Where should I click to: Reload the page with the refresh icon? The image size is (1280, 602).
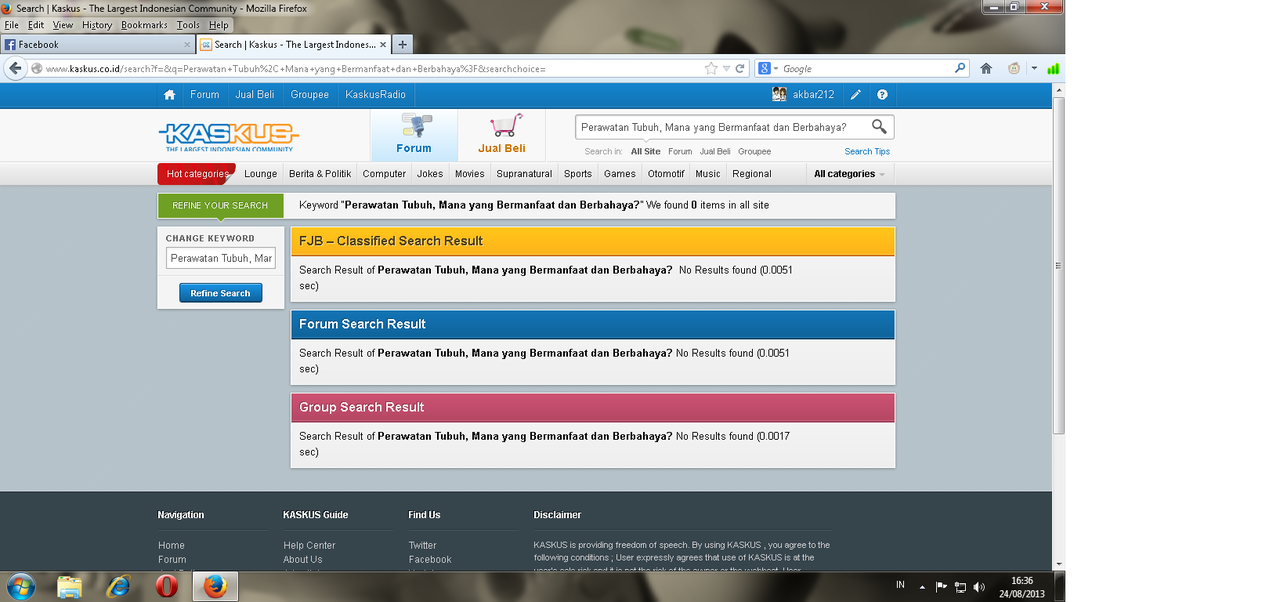click(x=741, y=69)
